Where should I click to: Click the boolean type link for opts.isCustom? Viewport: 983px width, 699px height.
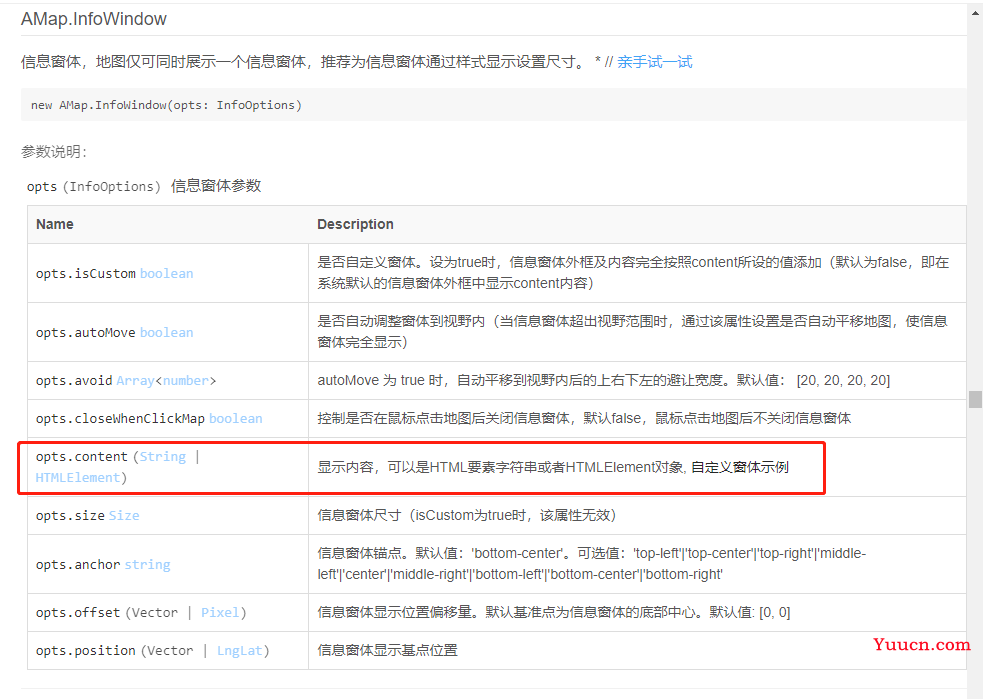point(167,273)
